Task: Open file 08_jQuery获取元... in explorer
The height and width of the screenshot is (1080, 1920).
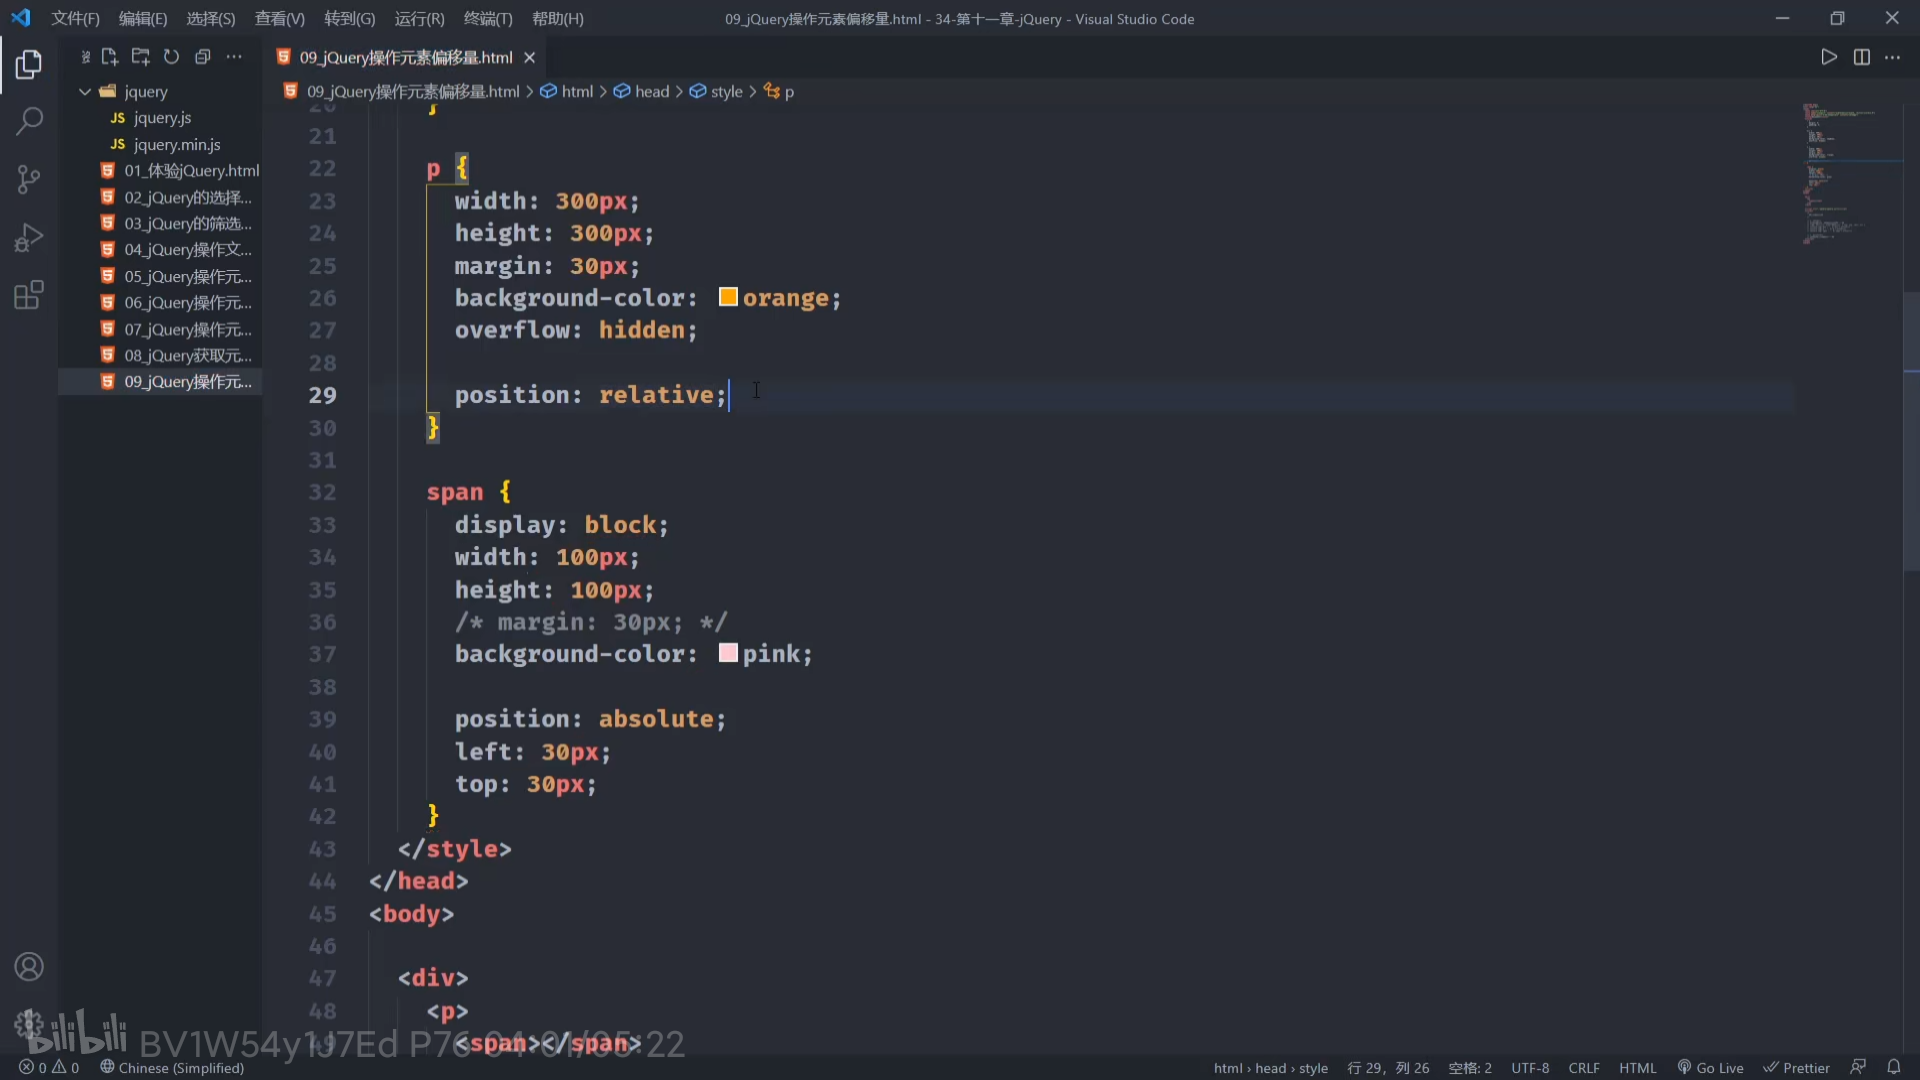Action: (x=187, y=355)
